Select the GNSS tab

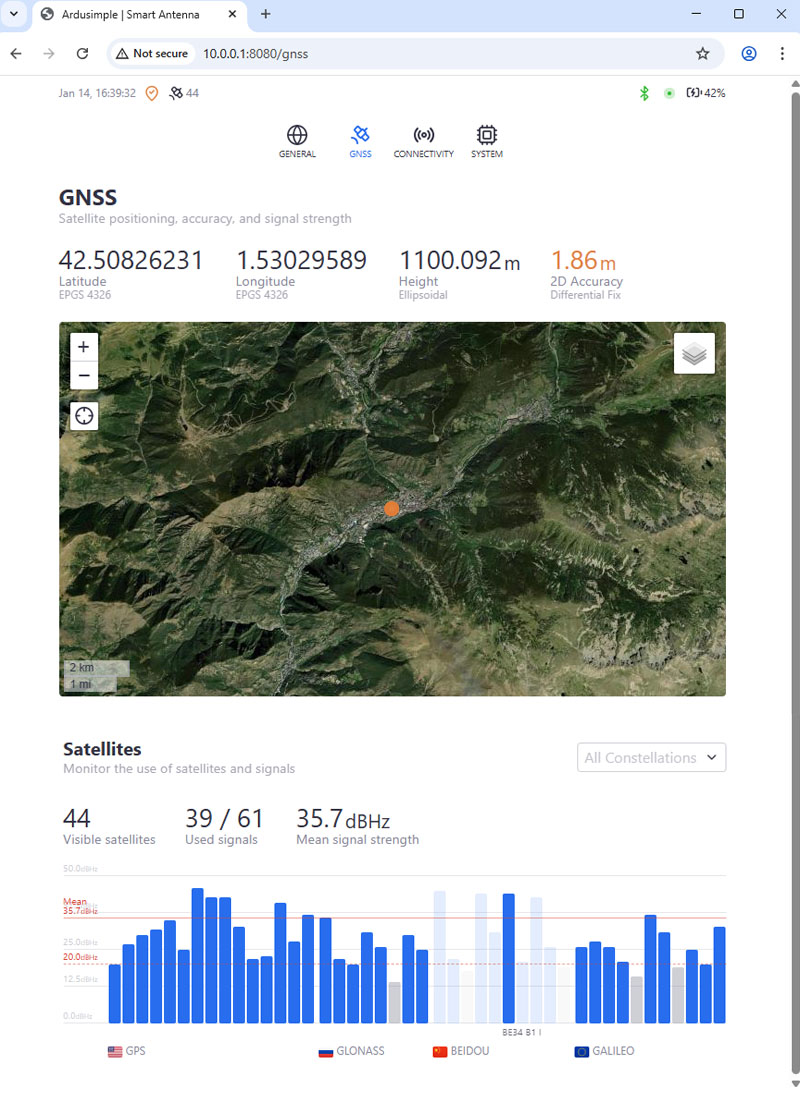click(360, 141)
